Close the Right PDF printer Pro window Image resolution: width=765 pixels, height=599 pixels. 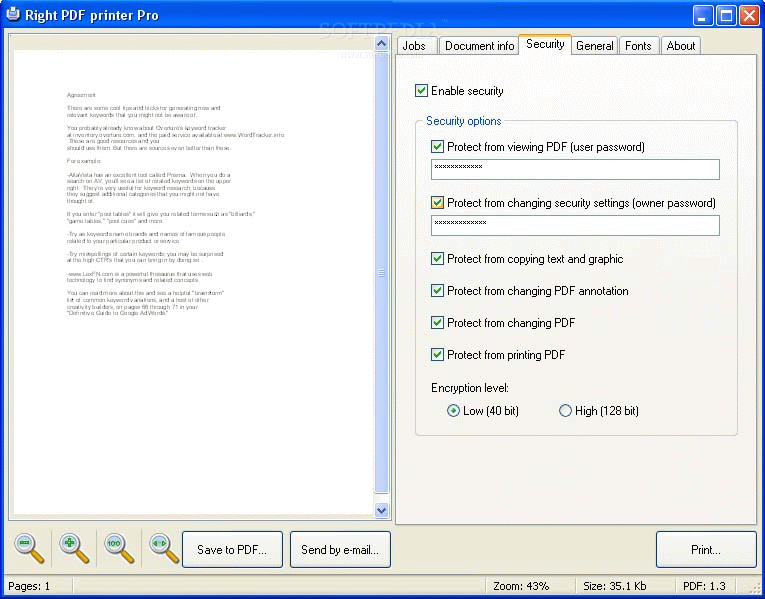(749, 16)
